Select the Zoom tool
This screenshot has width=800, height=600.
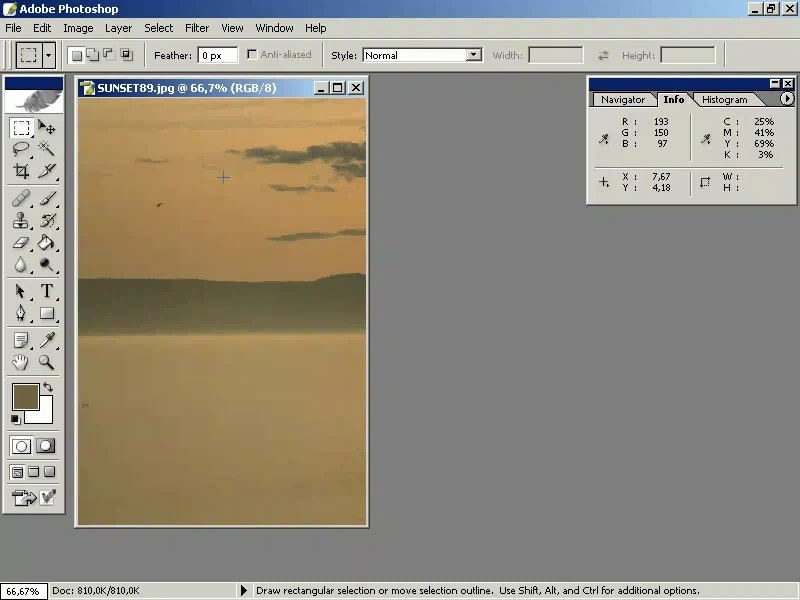click(46, 362)
